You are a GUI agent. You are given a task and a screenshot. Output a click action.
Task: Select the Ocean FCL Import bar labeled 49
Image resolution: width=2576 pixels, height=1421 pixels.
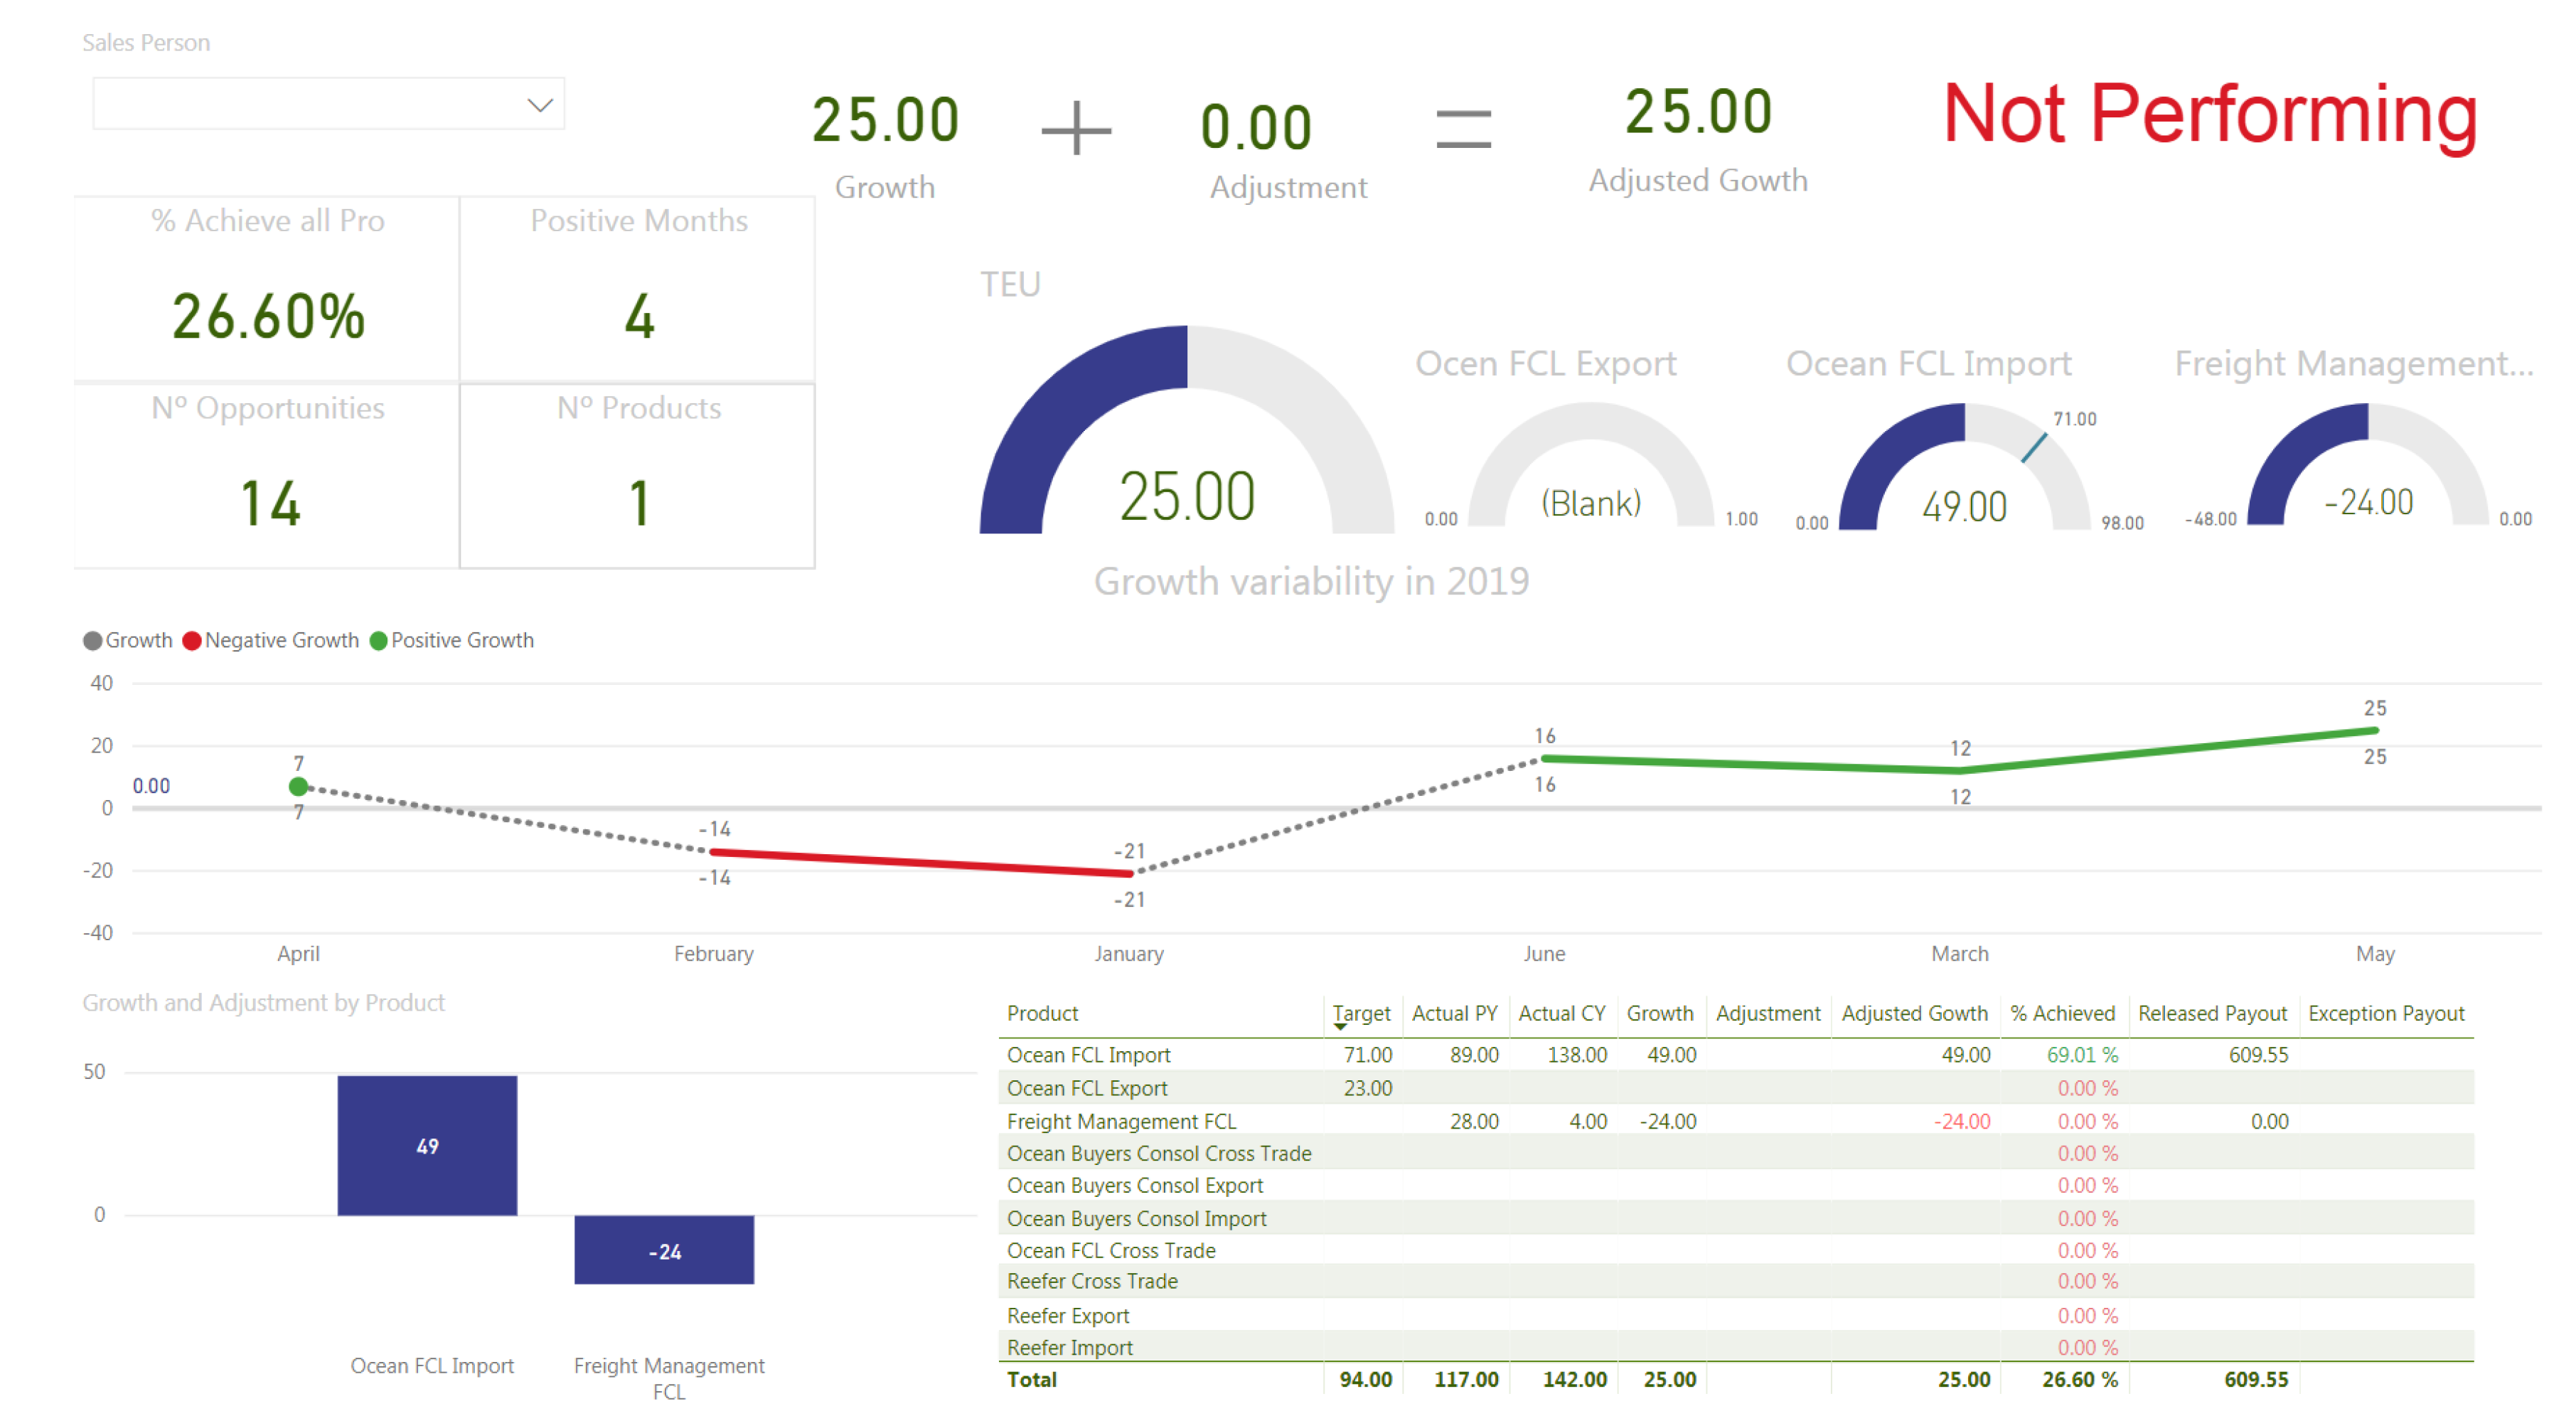[x=427, y=1146]
